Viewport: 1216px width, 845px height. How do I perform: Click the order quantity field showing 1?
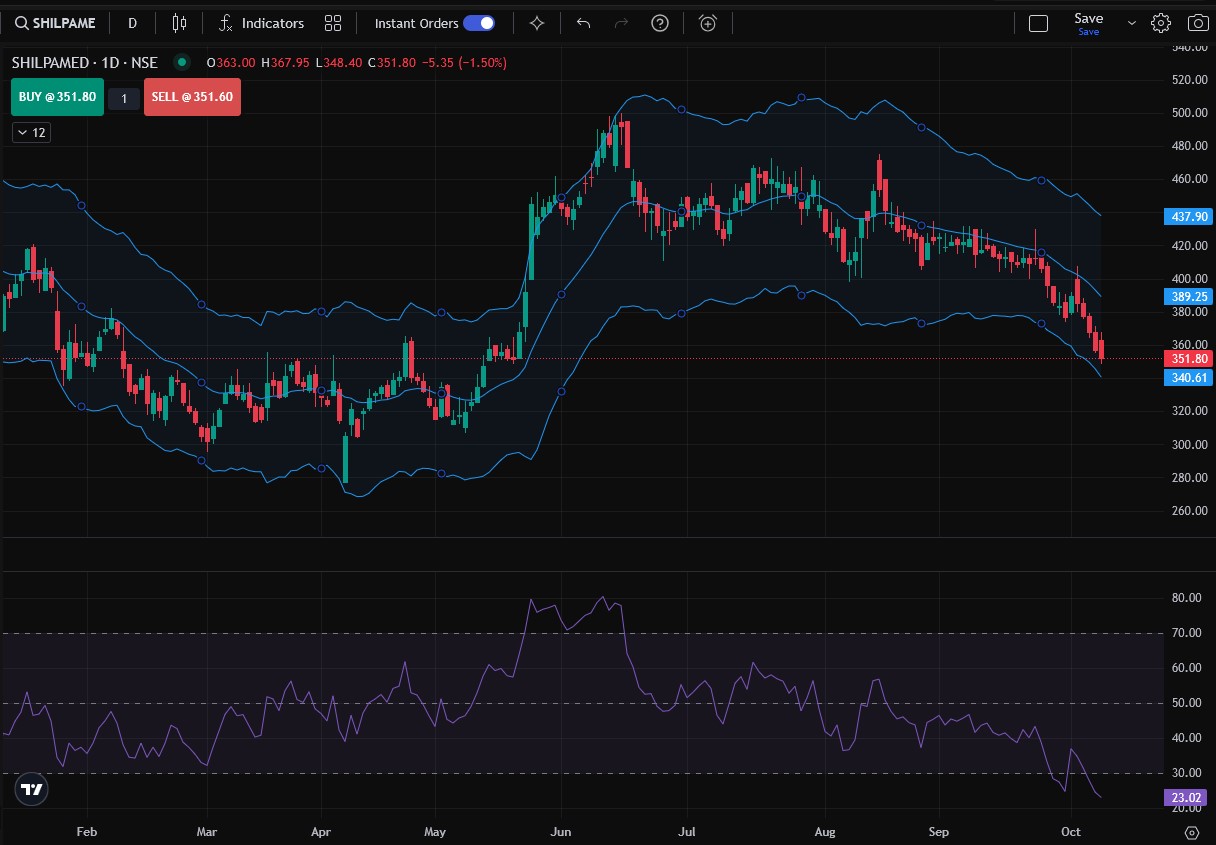[124, 98]
